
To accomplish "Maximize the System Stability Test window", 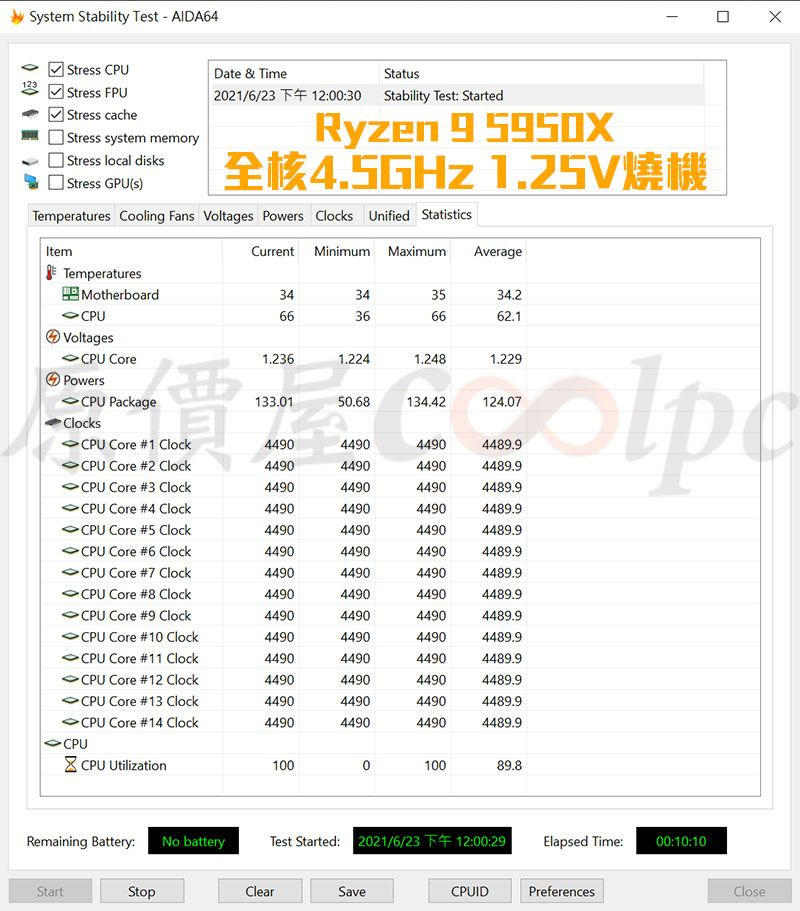I will click(723, 16).
